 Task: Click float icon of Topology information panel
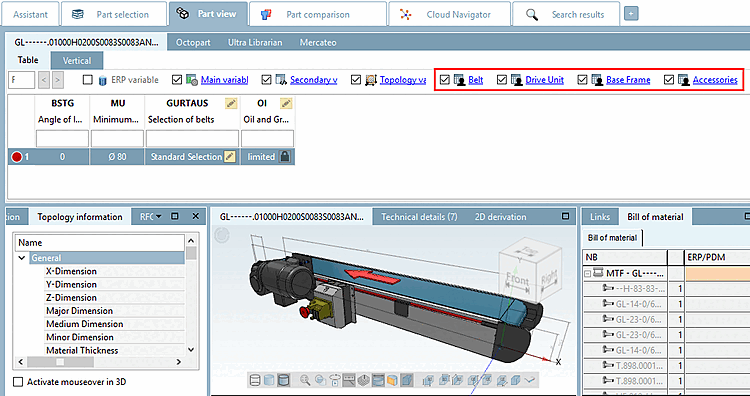click(175, 217)
